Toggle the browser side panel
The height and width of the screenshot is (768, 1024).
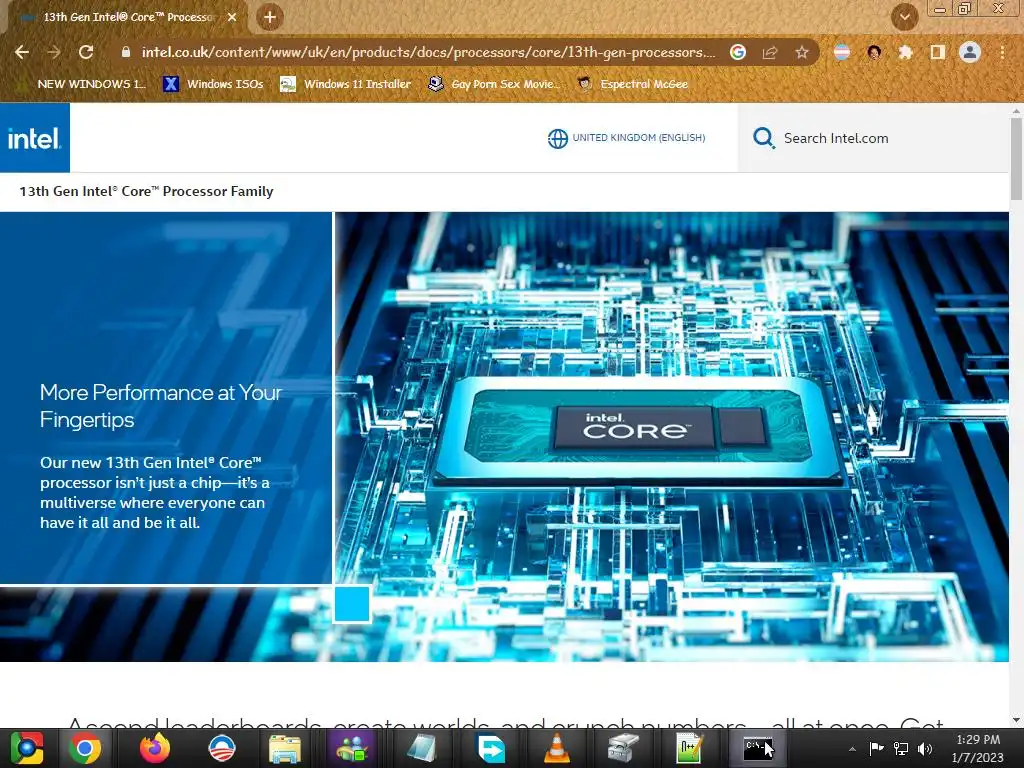pyautogui.click(x=938, y=52)
